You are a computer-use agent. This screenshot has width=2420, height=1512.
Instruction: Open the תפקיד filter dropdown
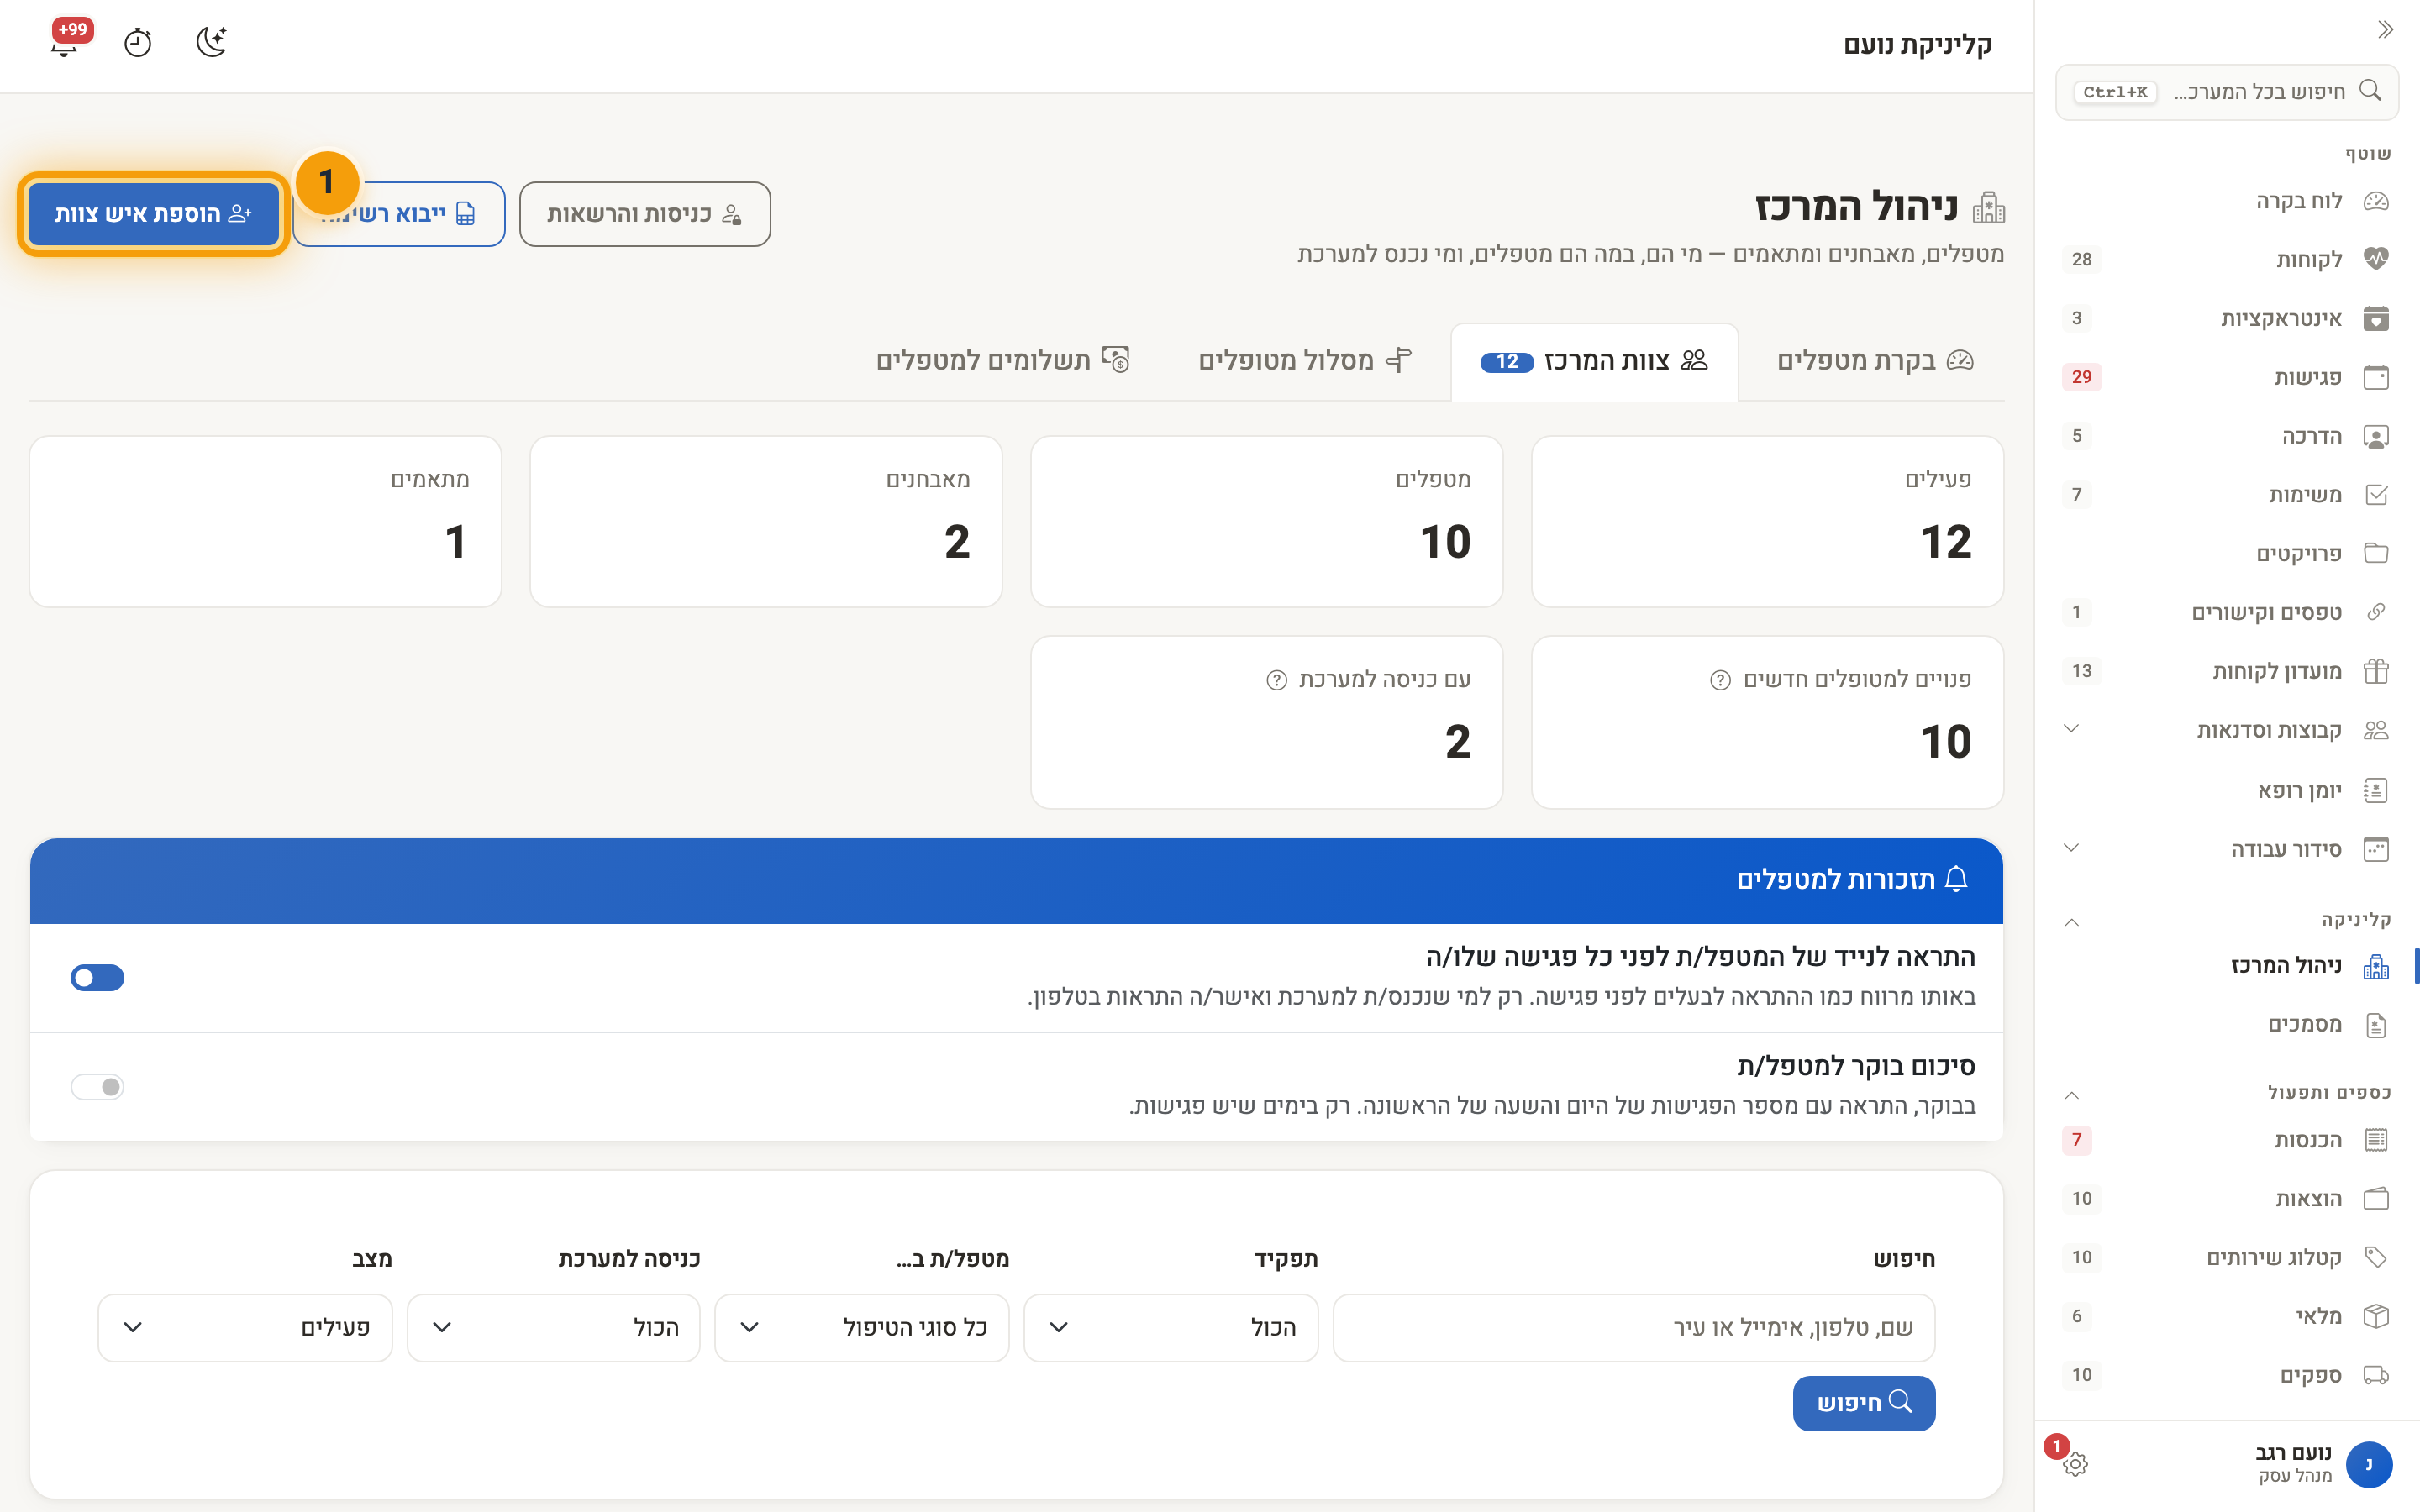(x=1170, y=1327)
